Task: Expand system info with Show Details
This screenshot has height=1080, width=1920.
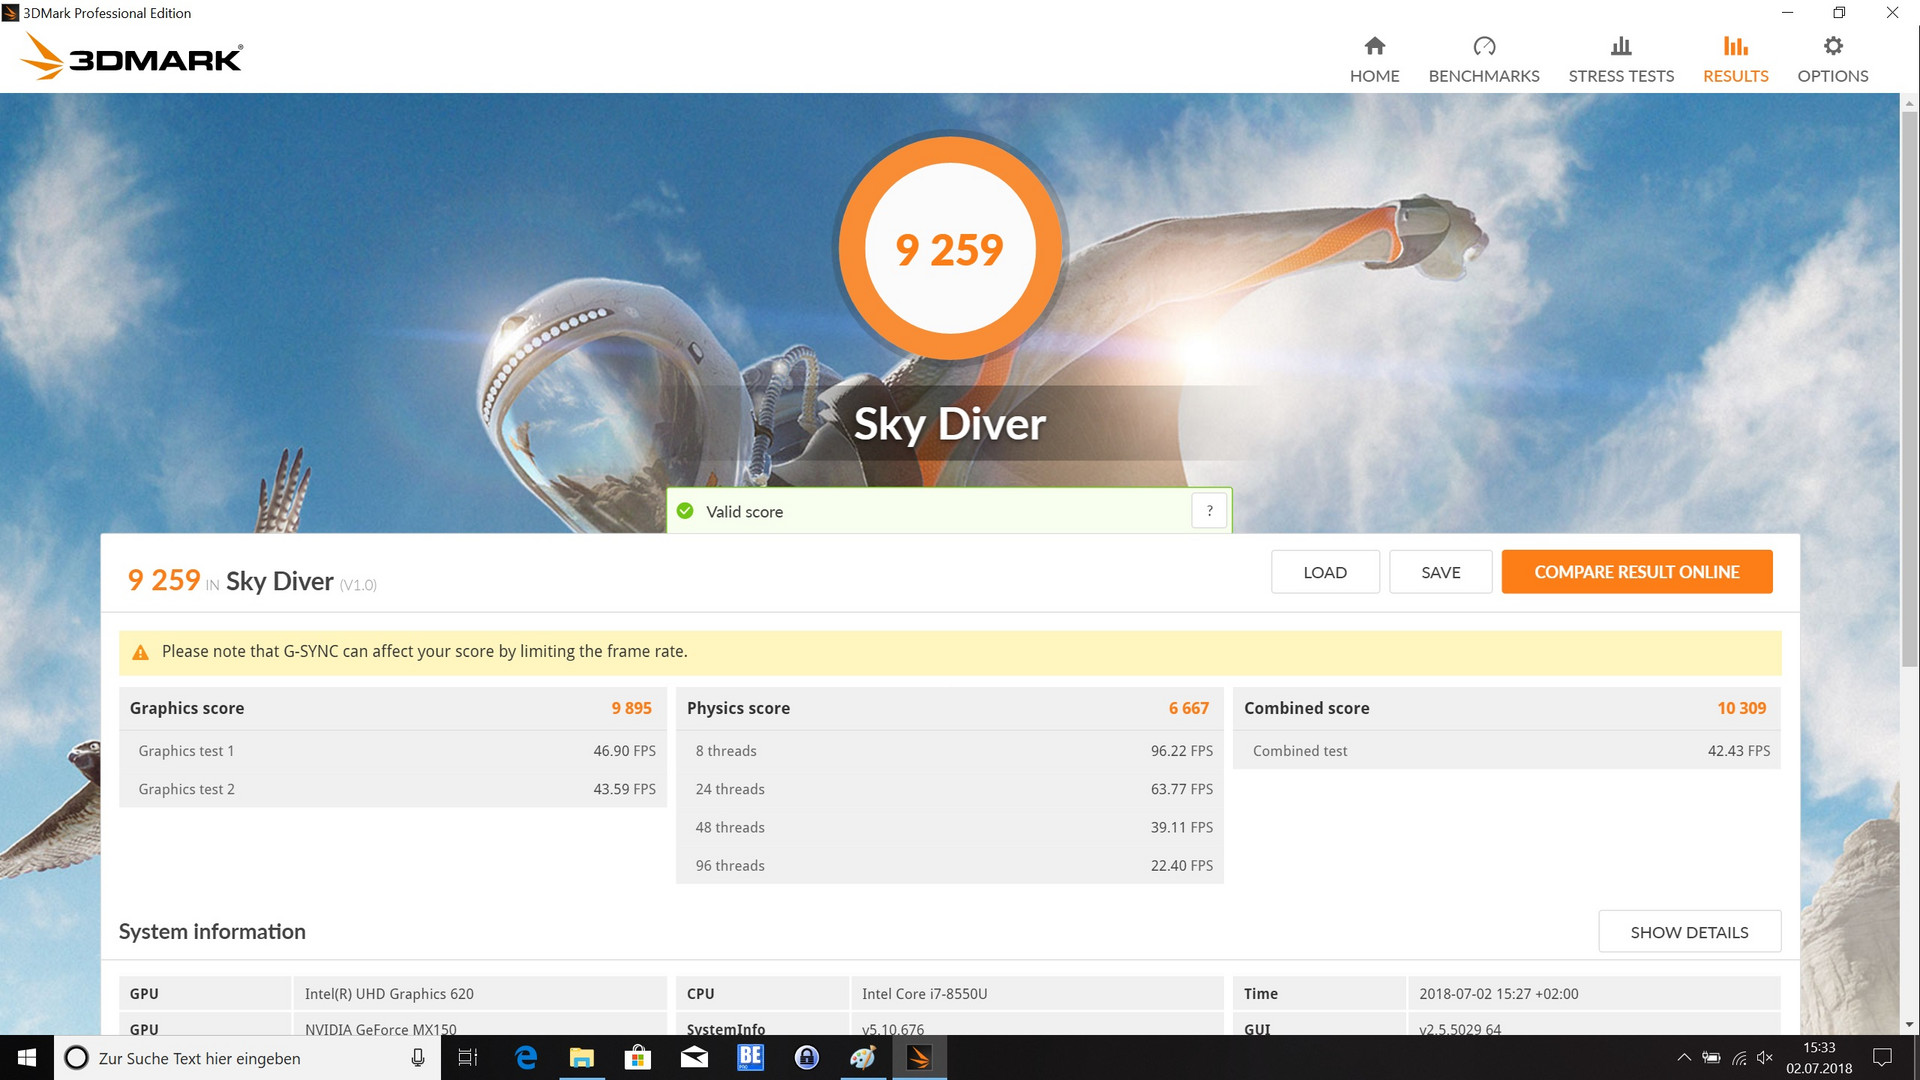Action: click(x=1688, y=932)
